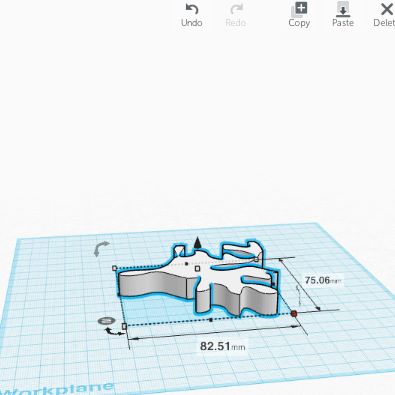The image size is (395, 395).
Task: Click the black cone lift handle above shape
Action: pos(198,243)
